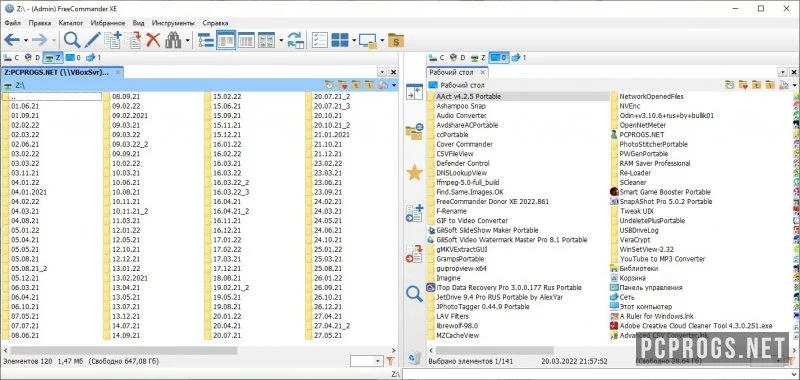
Task: Click the pencil Edit icon
Action: click(x=92, y=40)
